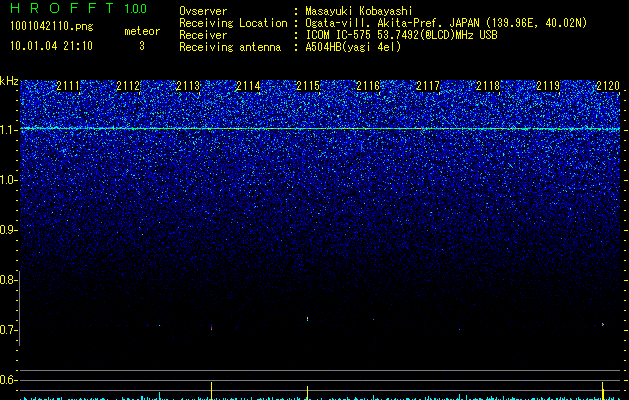Click the 2112 time marker
Viewport: 629px width, 400px height.
tap(128, 86)
